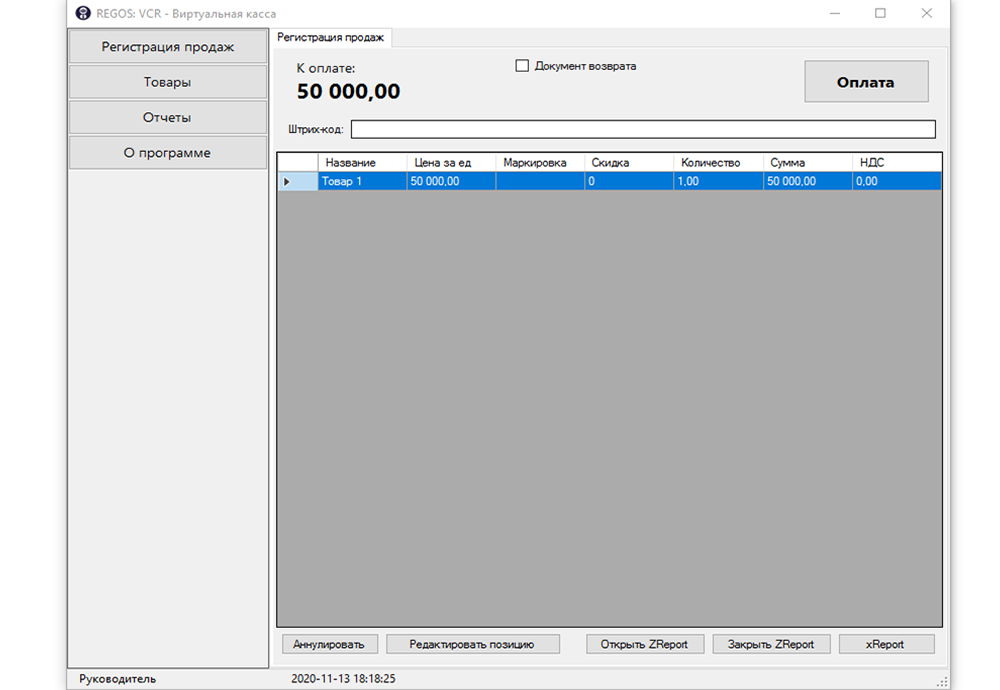This screenshot has width=1000, height=690.
Task: Select the quantity cell showing 1,00
Action: (x=718, y=181)
